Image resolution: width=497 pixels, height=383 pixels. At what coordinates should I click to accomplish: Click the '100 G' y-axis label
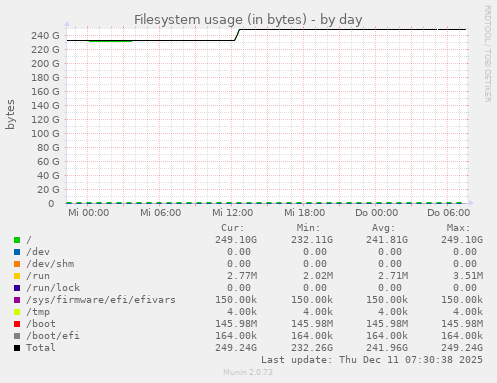45,133
